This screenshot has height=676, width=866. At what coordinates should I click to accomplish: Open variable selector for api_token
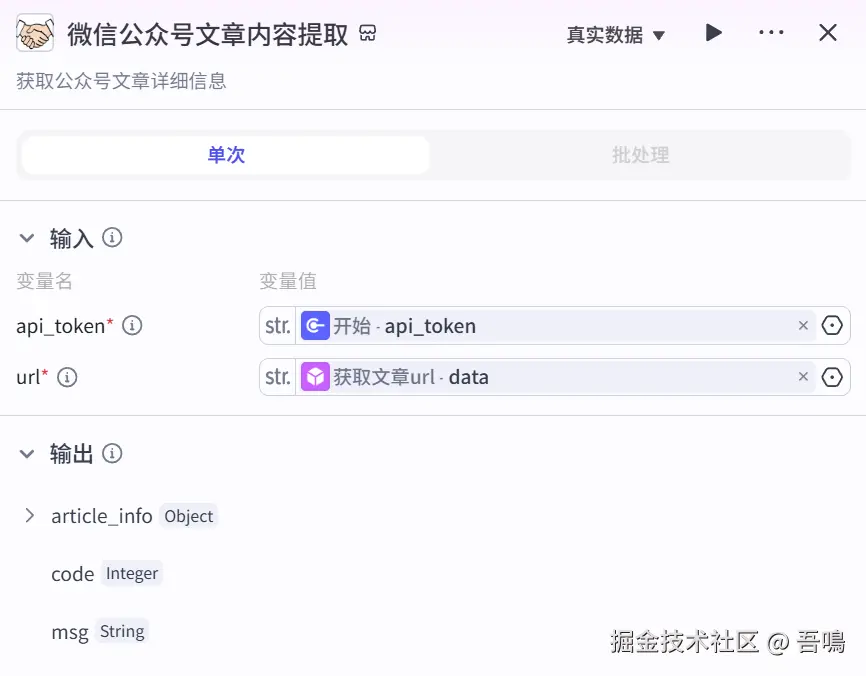pos(832,325)
